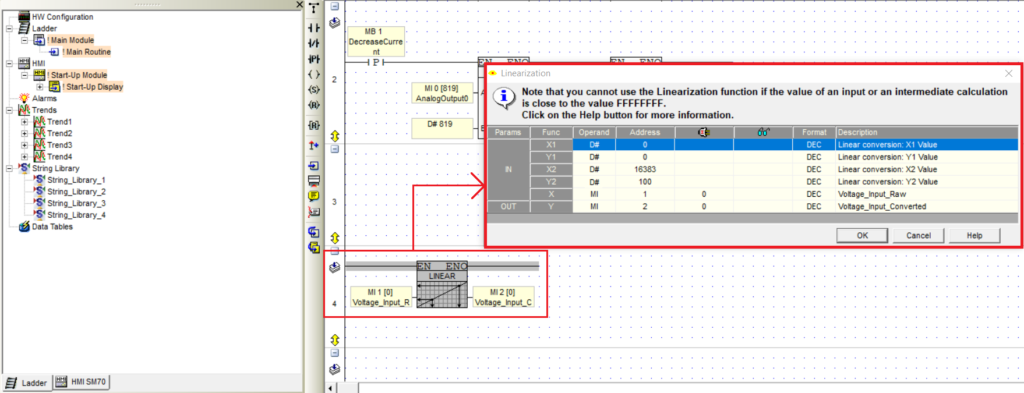The width and height of the screenshot is (1024, 393).
Task: Collapse rung 3 with its minus toggle
Action: pyautogui.click(x=335, y=148)
